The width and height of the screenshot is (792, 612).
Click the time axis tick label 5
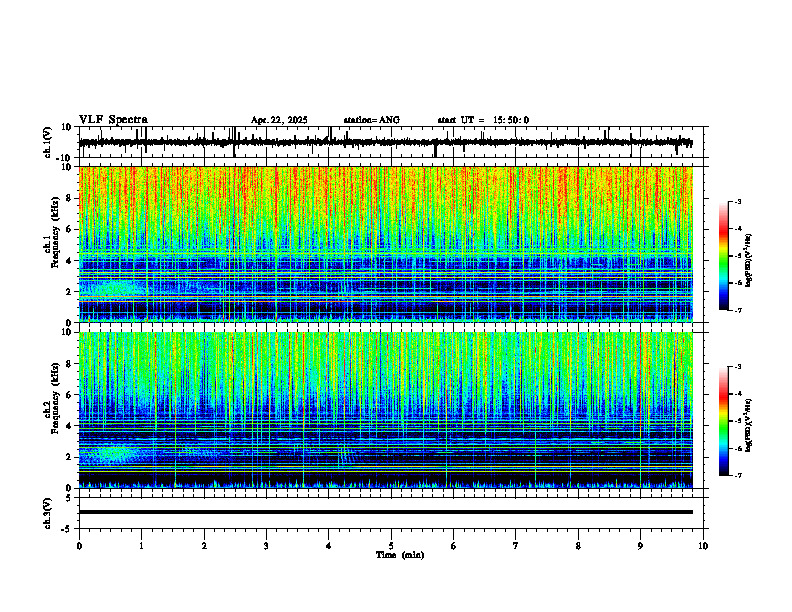[x=391, y=546]
